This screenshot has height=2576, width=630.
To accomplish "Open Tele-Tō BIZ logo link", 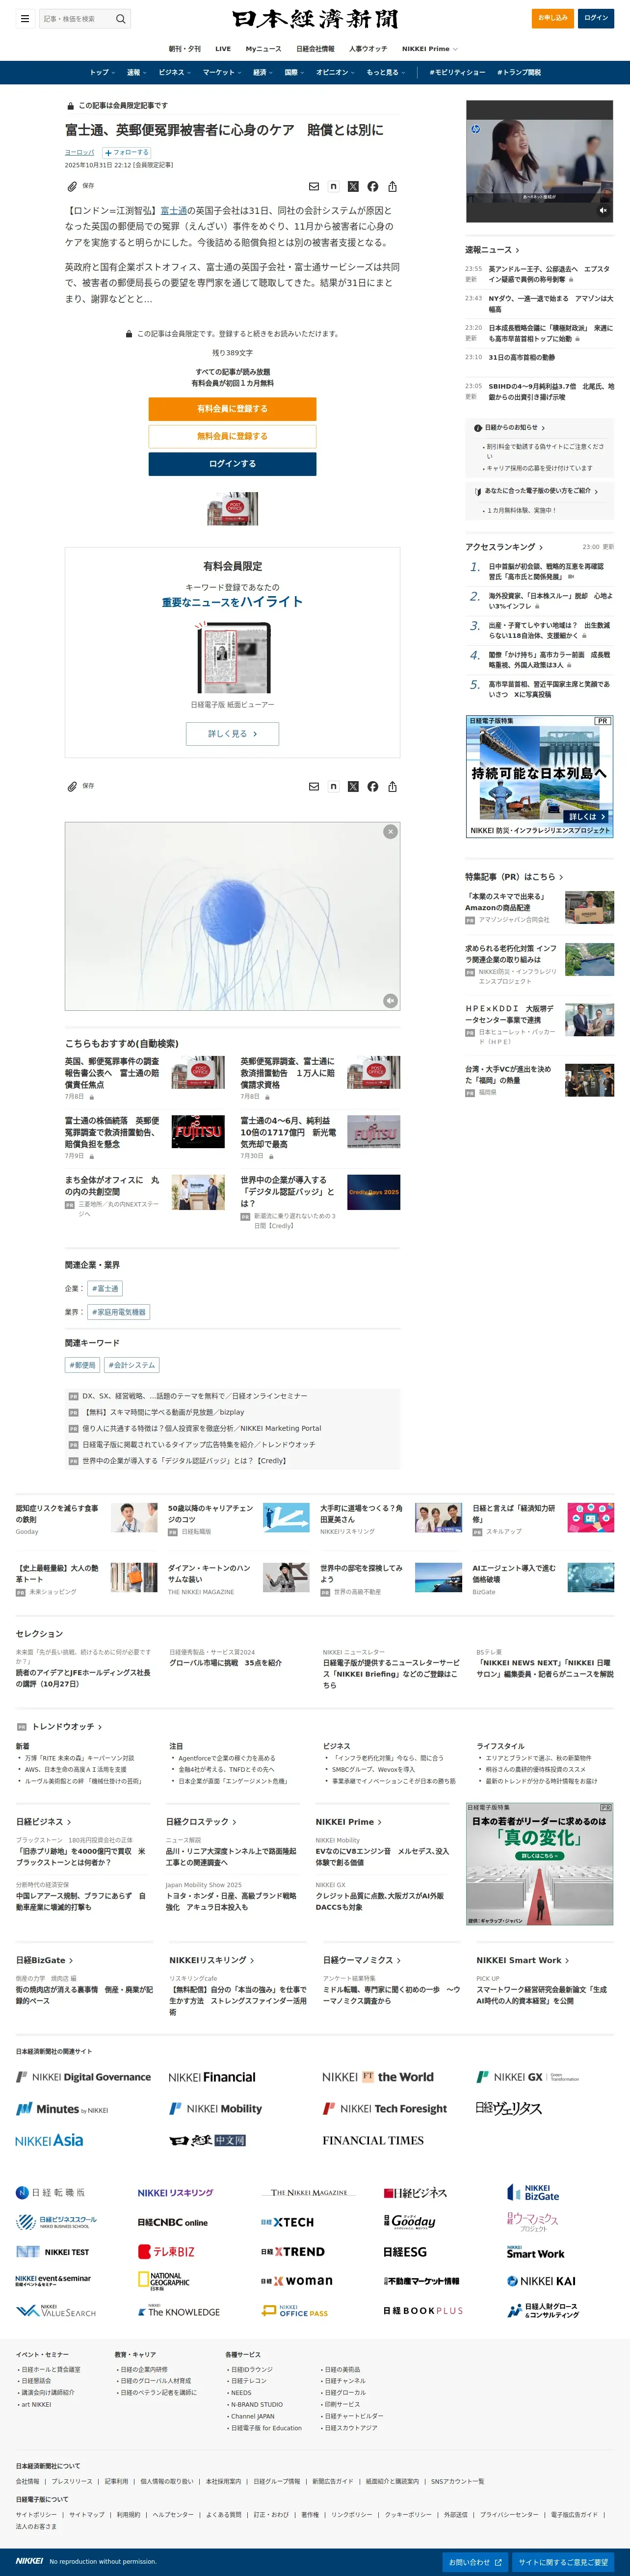I will click(x=166, y=2251).
